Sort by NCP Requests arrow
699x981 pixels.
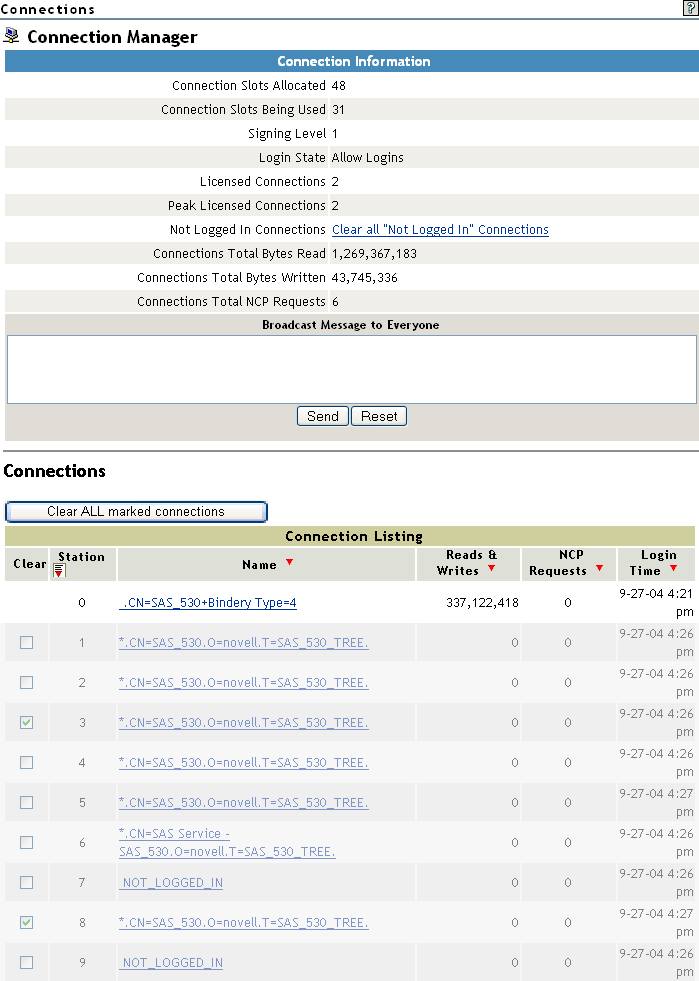coord(600,569)
